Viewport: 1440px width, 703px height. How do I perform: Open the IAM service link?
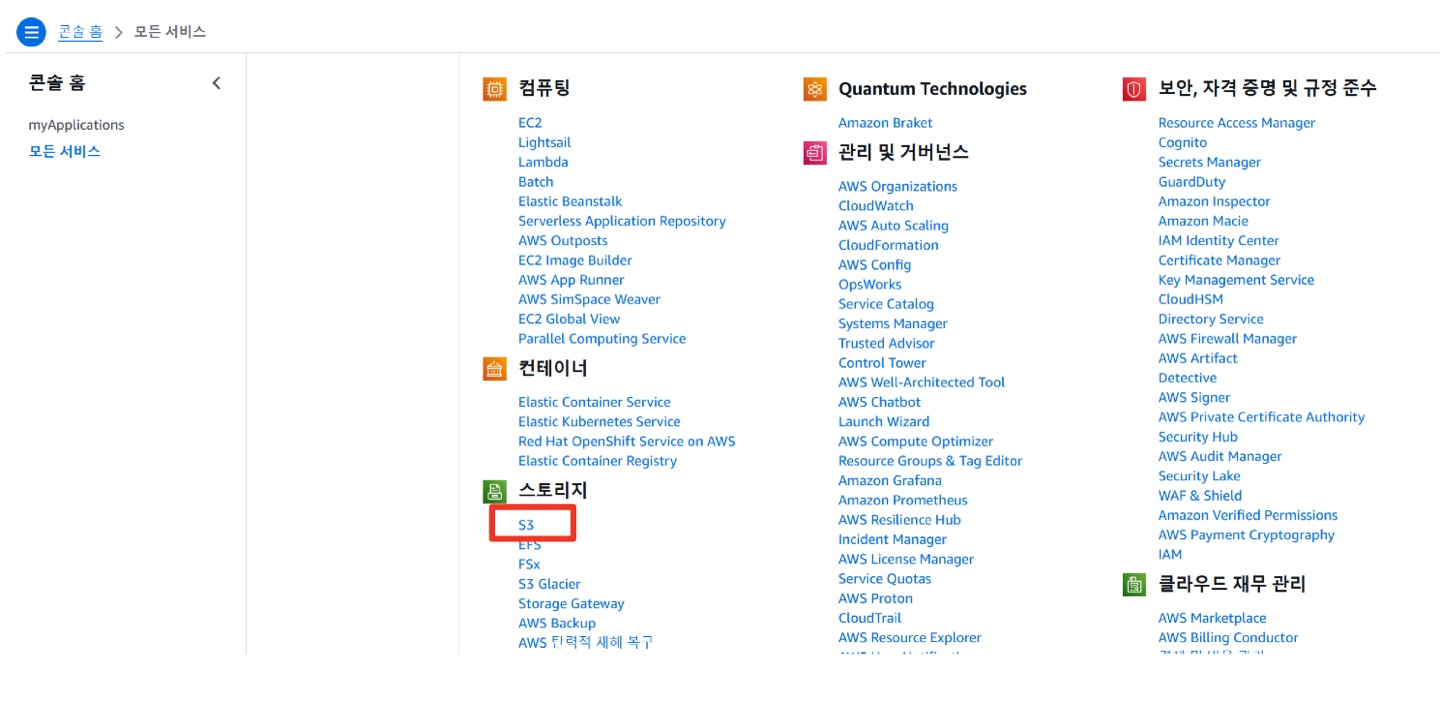coord(1170,554)
